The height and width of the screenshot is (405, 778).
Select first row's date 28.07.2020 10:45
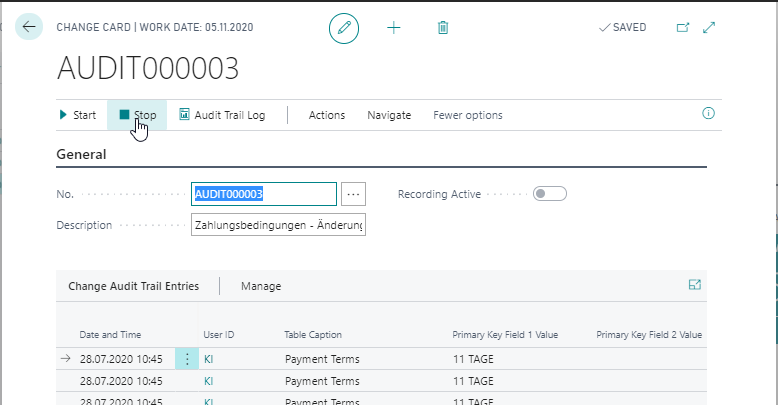point(121,359)
